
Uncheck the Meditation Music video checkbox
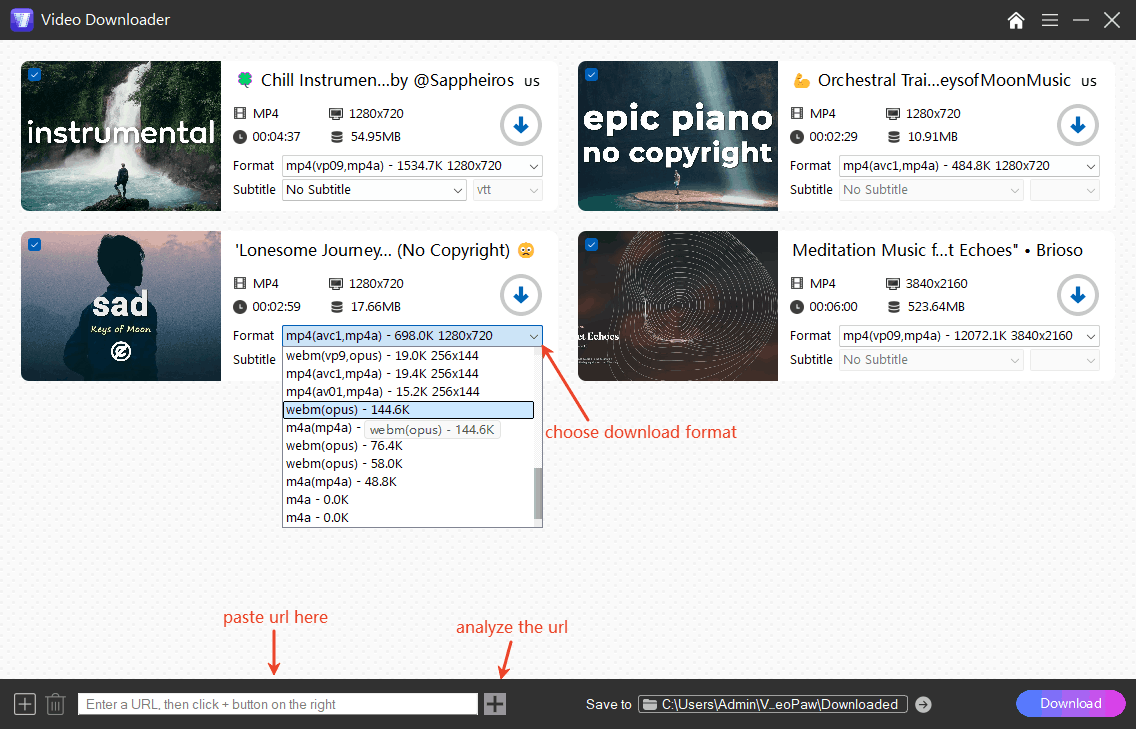[x=592, y=245]
